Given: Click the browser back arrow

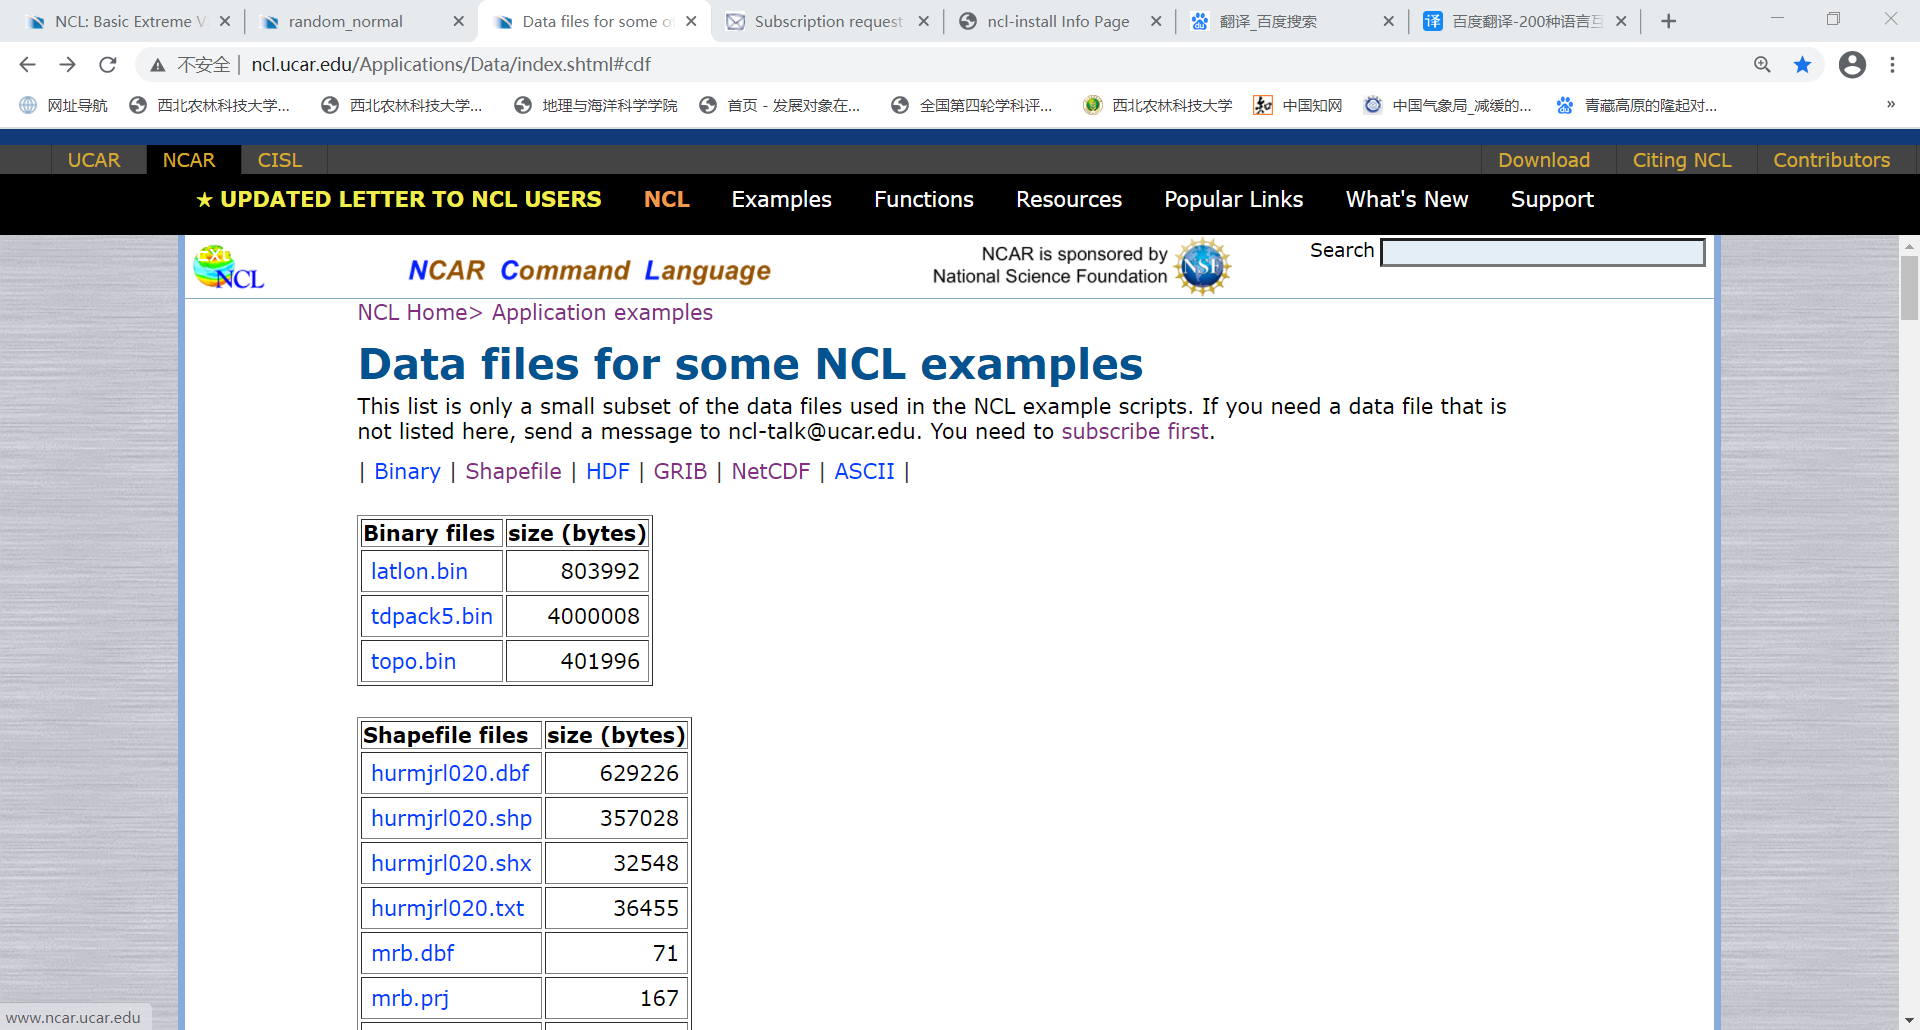Looking at the screenshot, I should click(27, 65).
